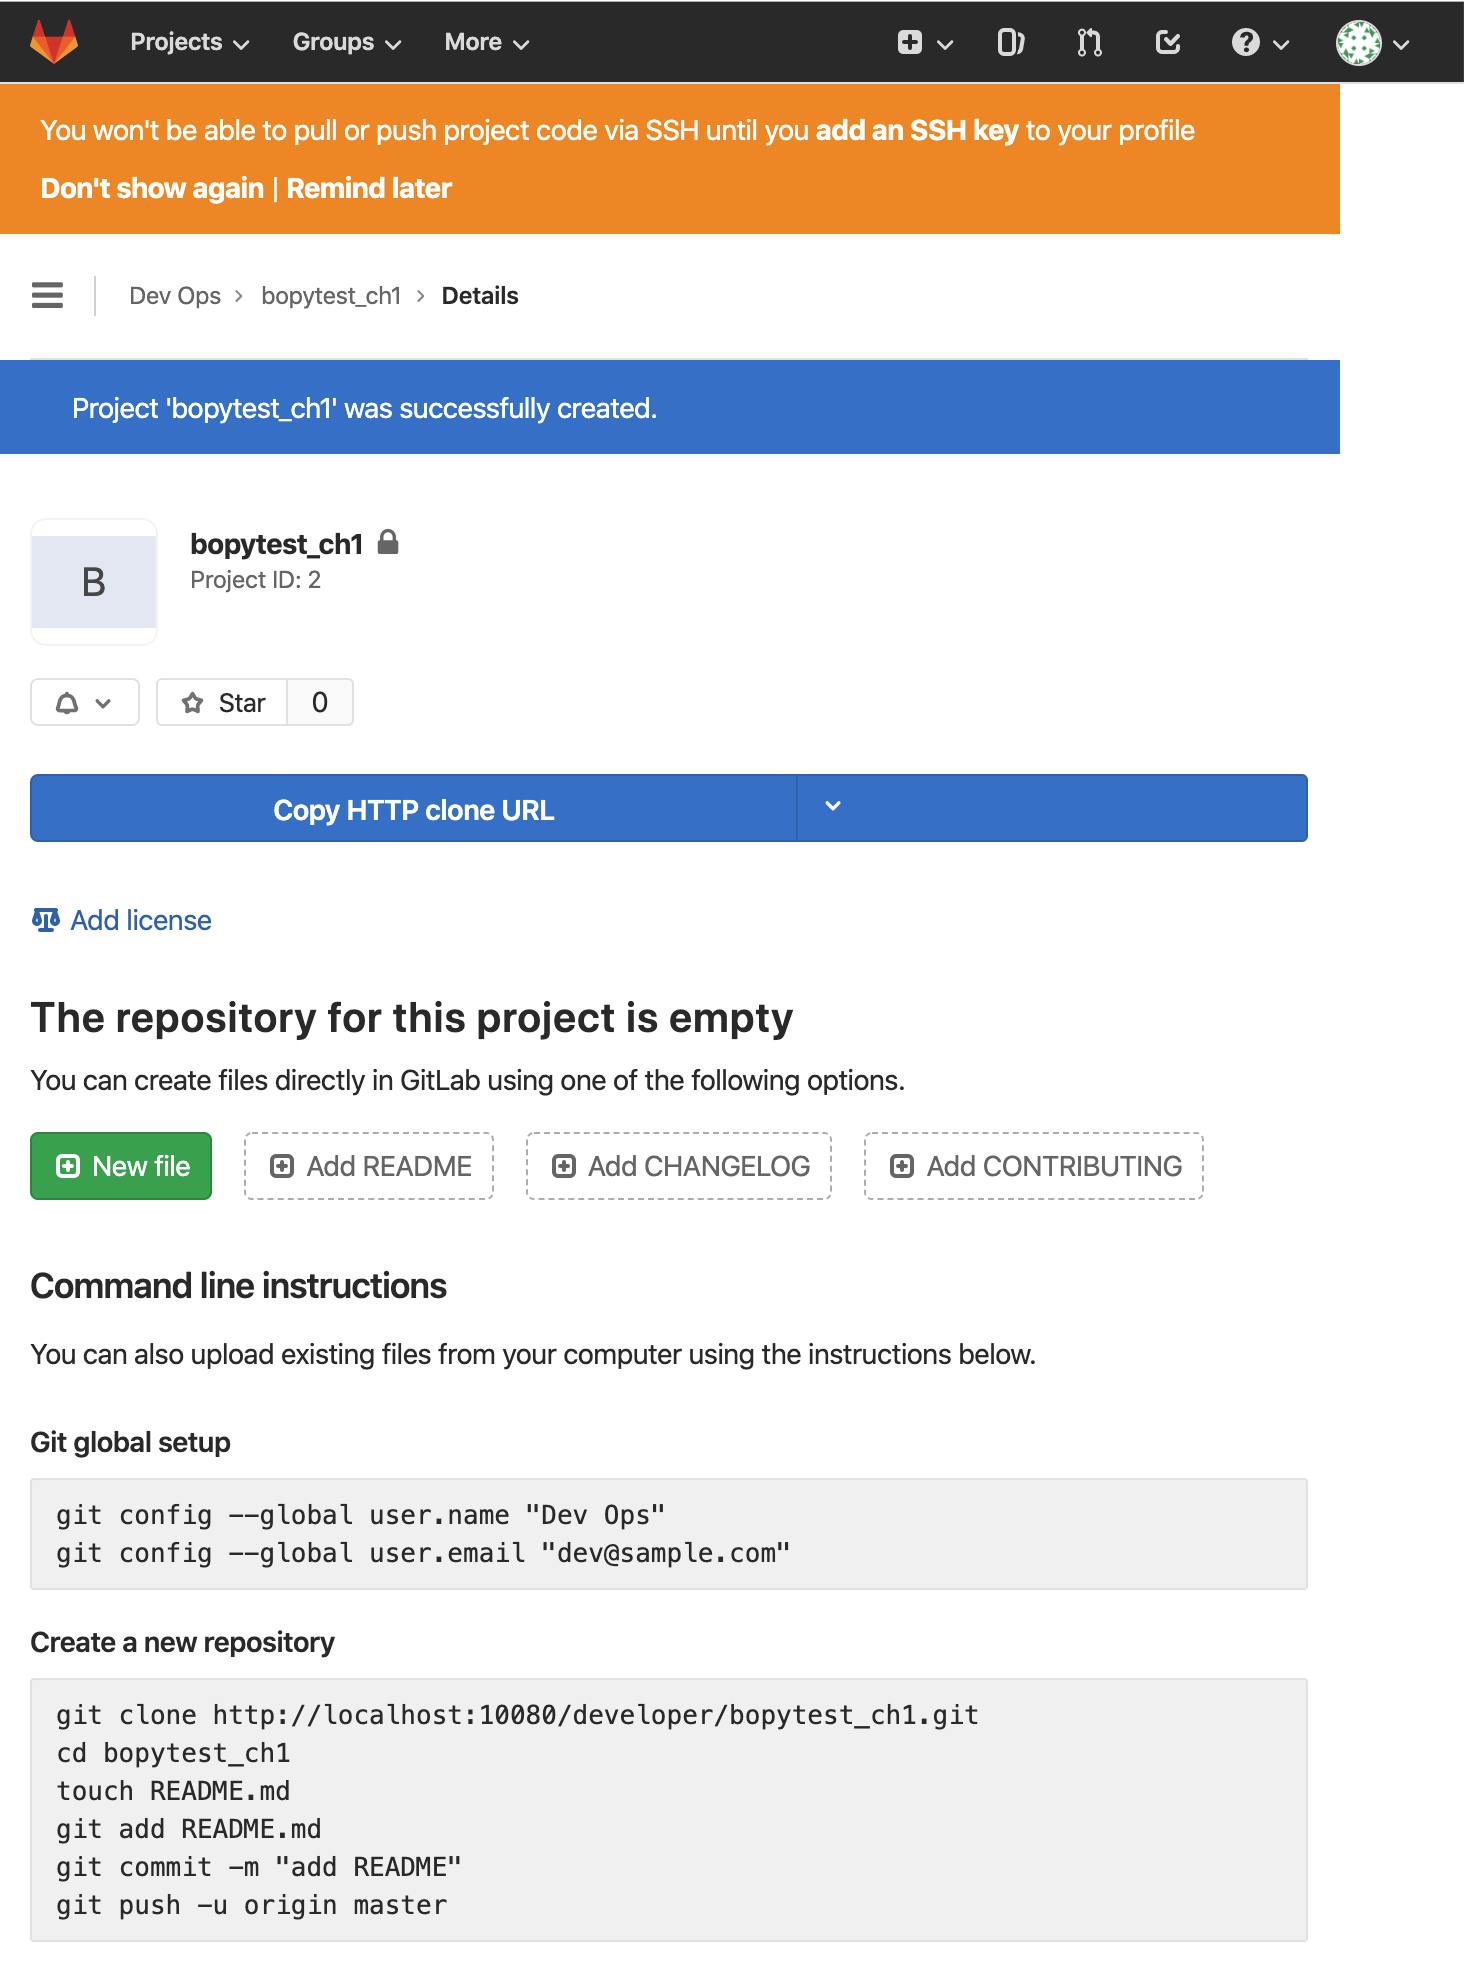Image resolution: width=1464 pixels, height=1976 pixels.
Task: Click Add README button
Action: click(x=369, y=1166)
